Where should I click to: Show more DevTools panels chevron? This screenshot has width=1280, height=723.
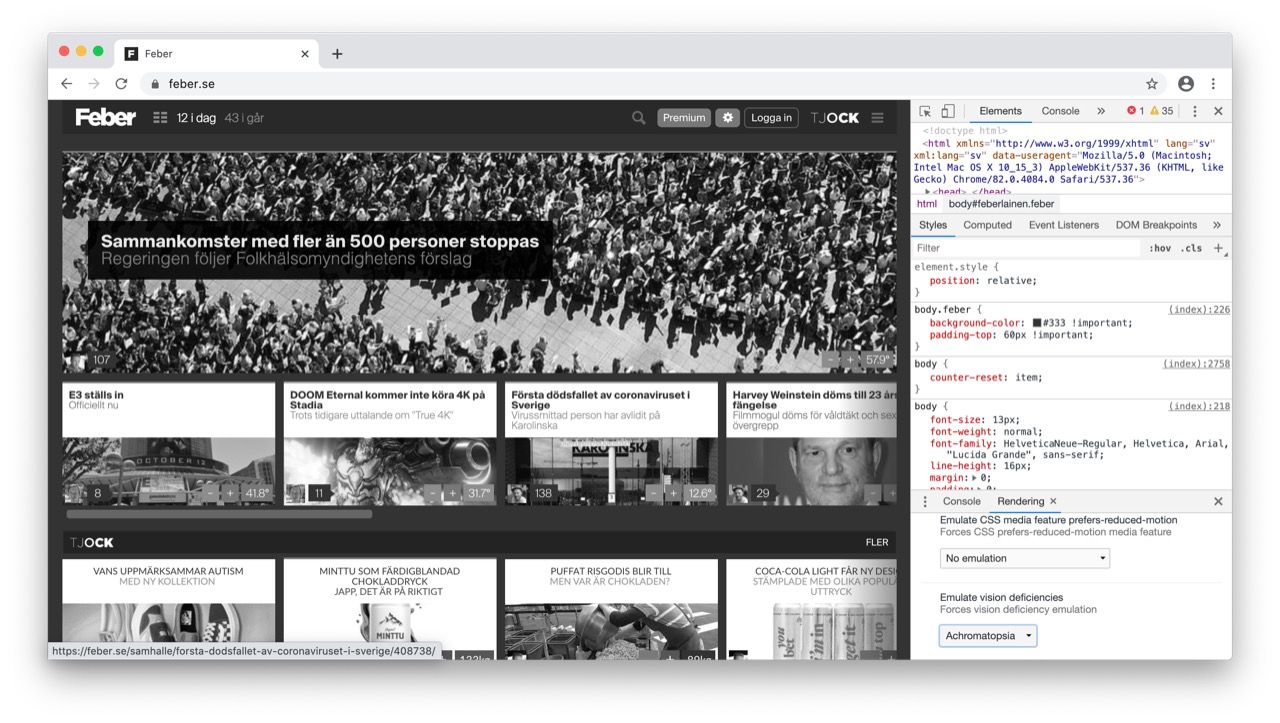(x=1101, y=112)
